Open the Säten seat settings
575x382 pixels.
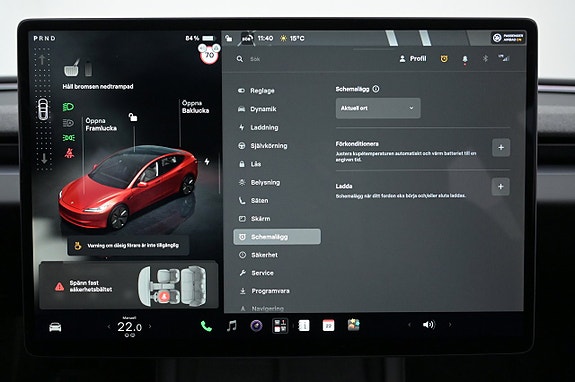click(x=254, y=201)
